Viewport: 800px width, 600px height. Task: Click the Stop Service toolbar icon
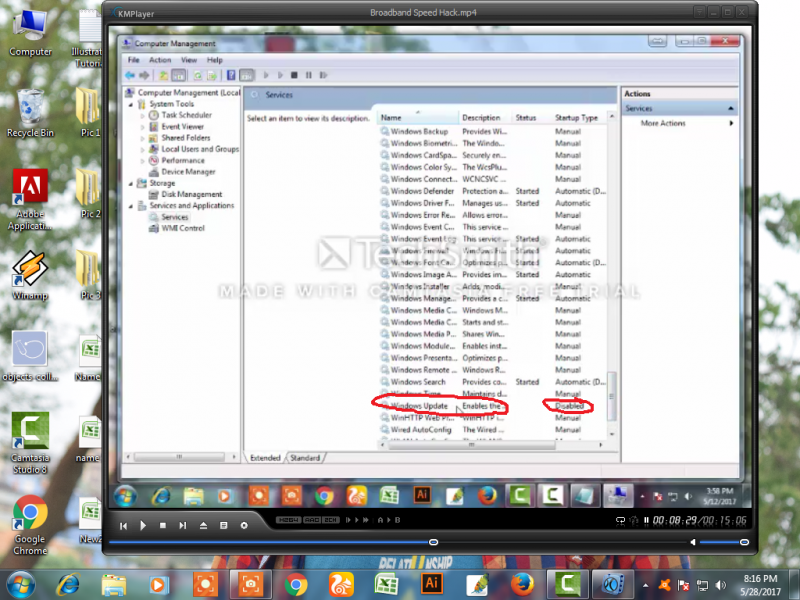pos(294,75)
